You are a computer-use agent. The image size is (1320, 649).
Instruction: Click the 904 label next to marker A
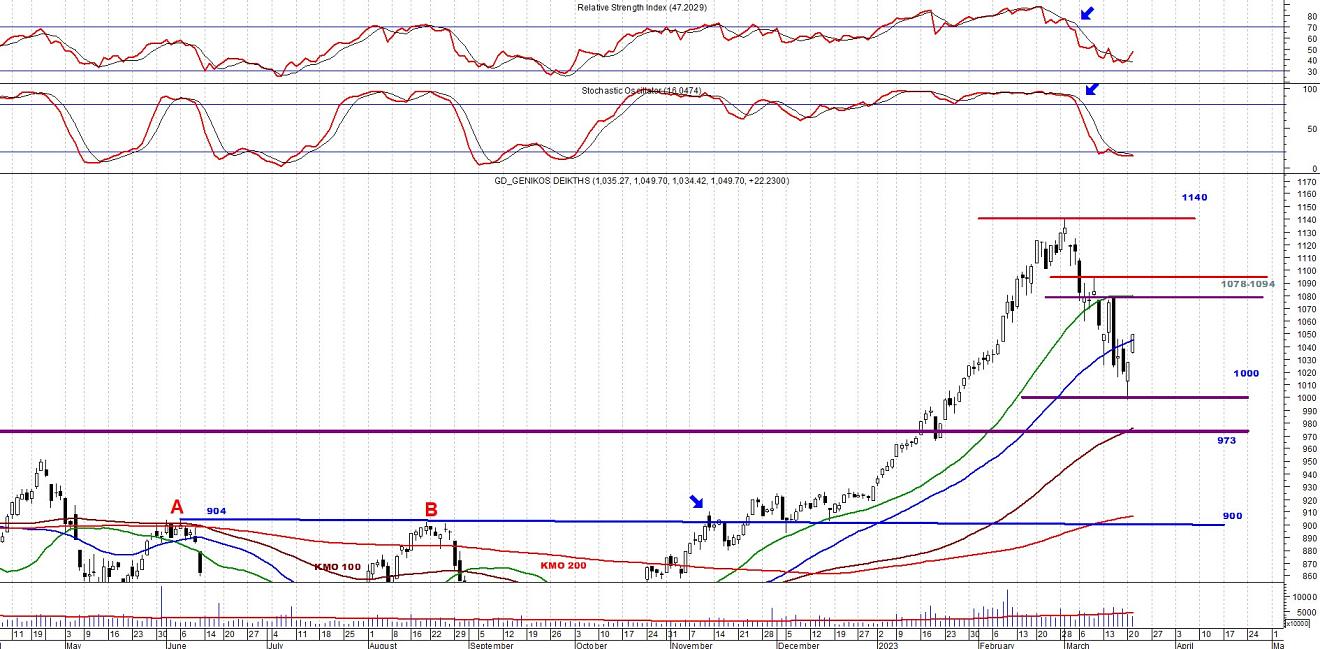pyautogui.click(x=217, y=511)
